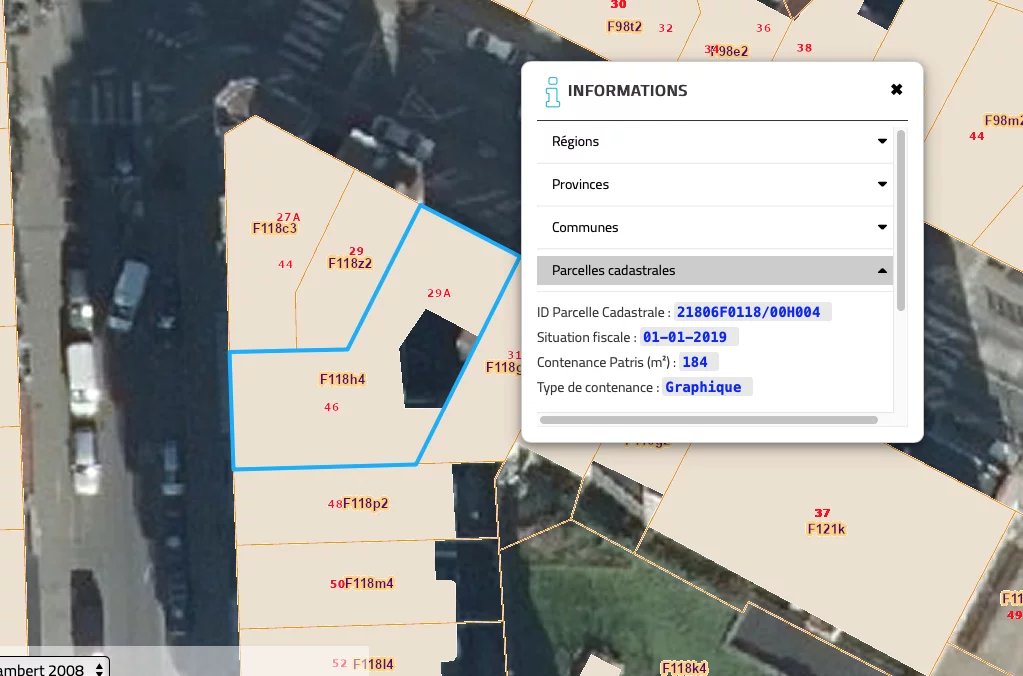Click the info icon beside Informations title
The height and width of the screenshot is (676, 1023).
pos(551,91)
